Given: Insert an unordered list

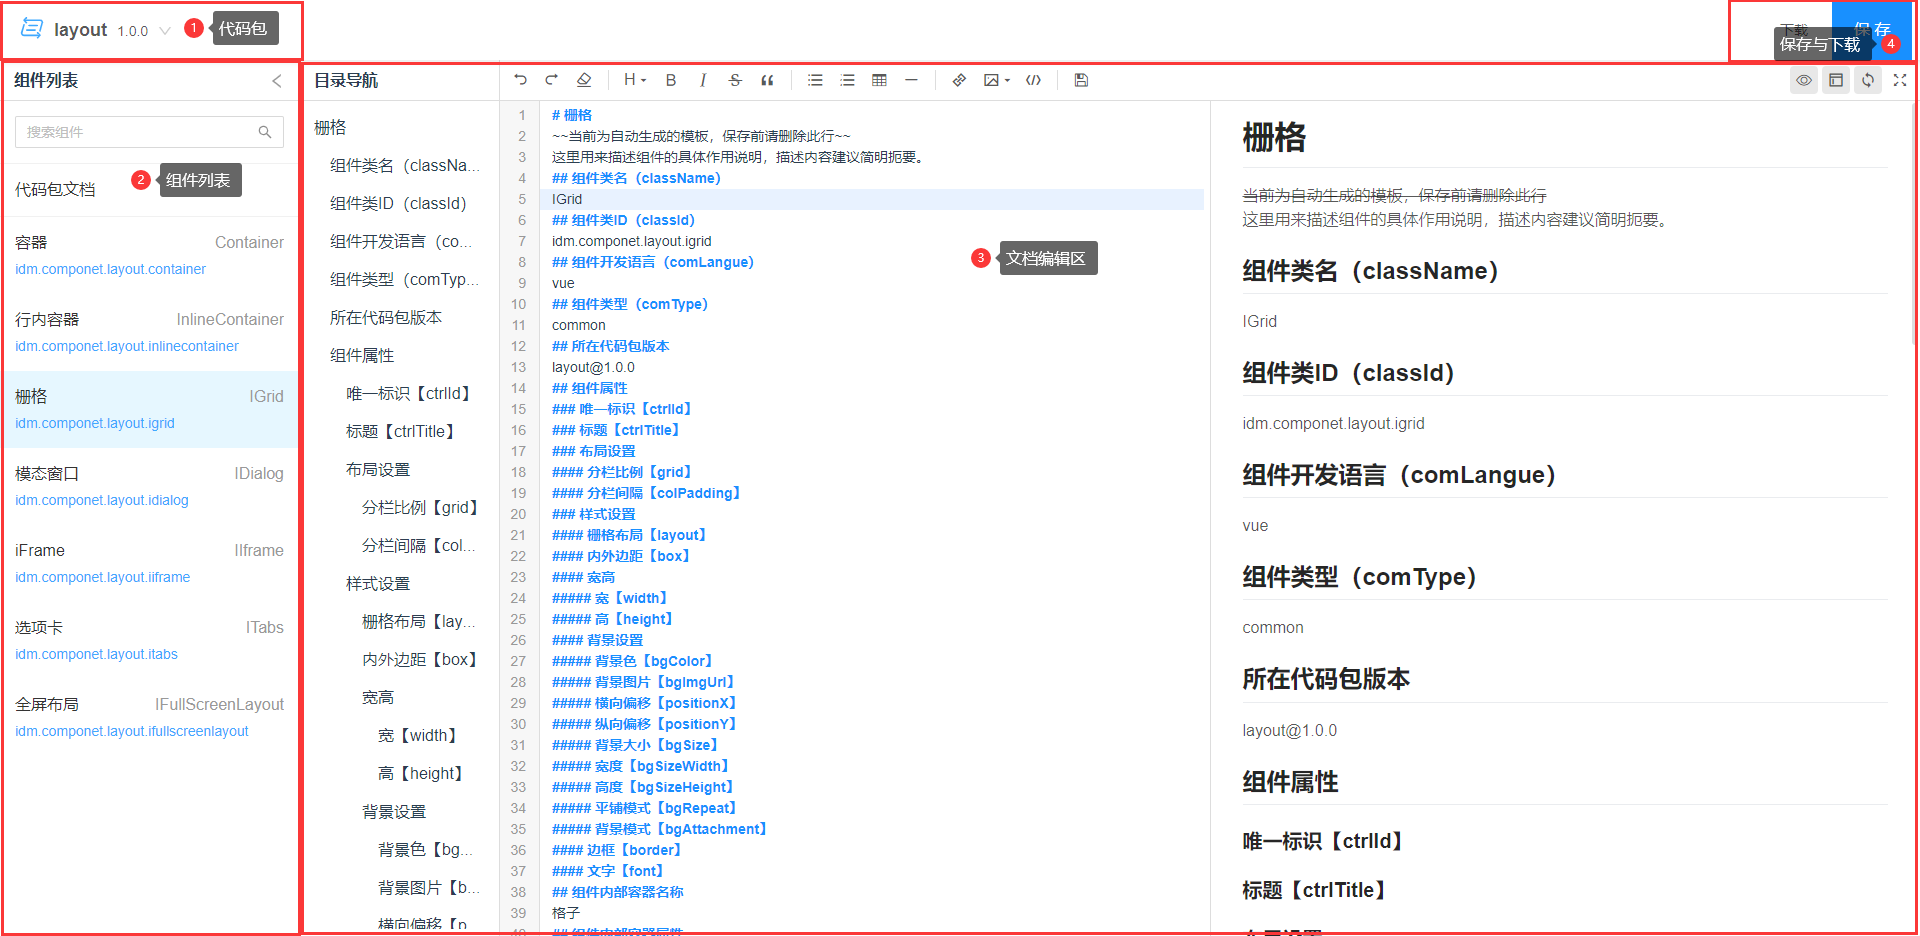Looking at the screenshot, I should pyautogui.click(x=815, y=80).
